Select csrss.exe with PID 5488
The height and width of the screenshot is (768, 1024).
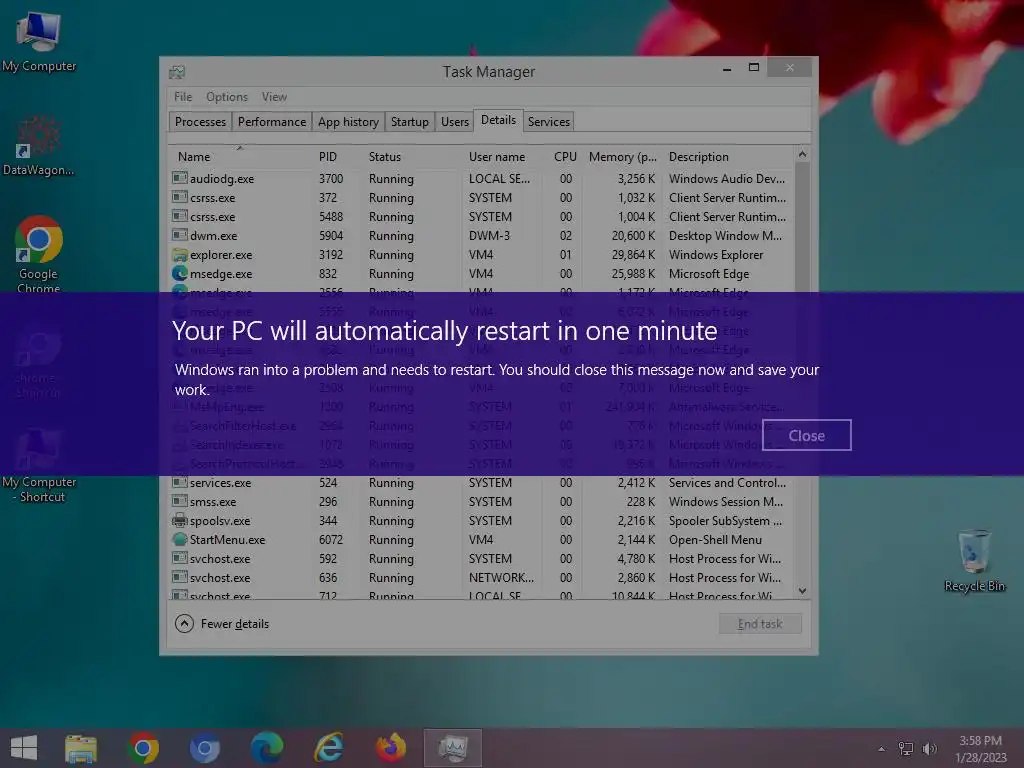point(482,216)
